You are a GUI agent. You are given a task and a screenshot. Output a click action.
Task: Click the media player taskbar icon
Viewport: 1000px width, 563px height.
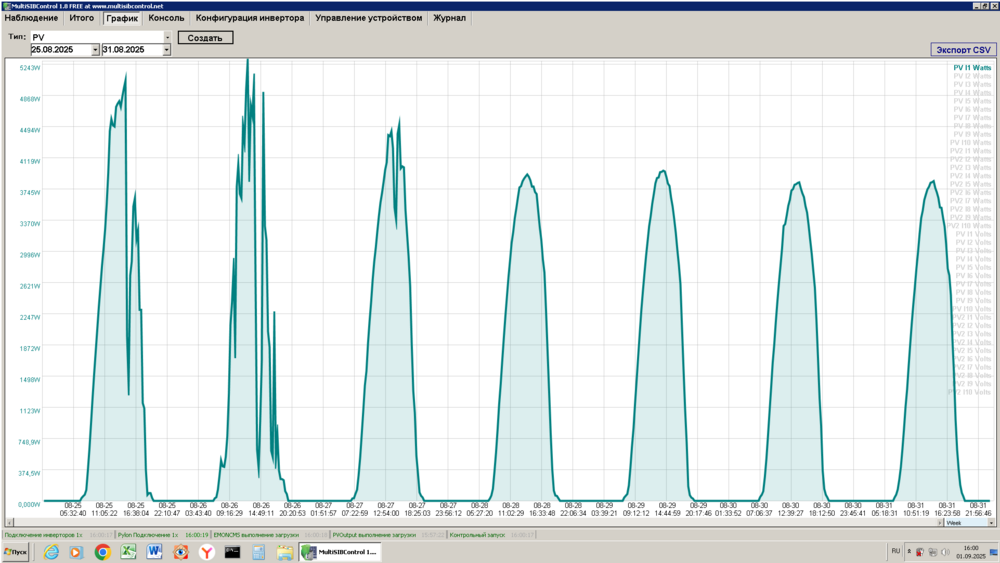76,552
